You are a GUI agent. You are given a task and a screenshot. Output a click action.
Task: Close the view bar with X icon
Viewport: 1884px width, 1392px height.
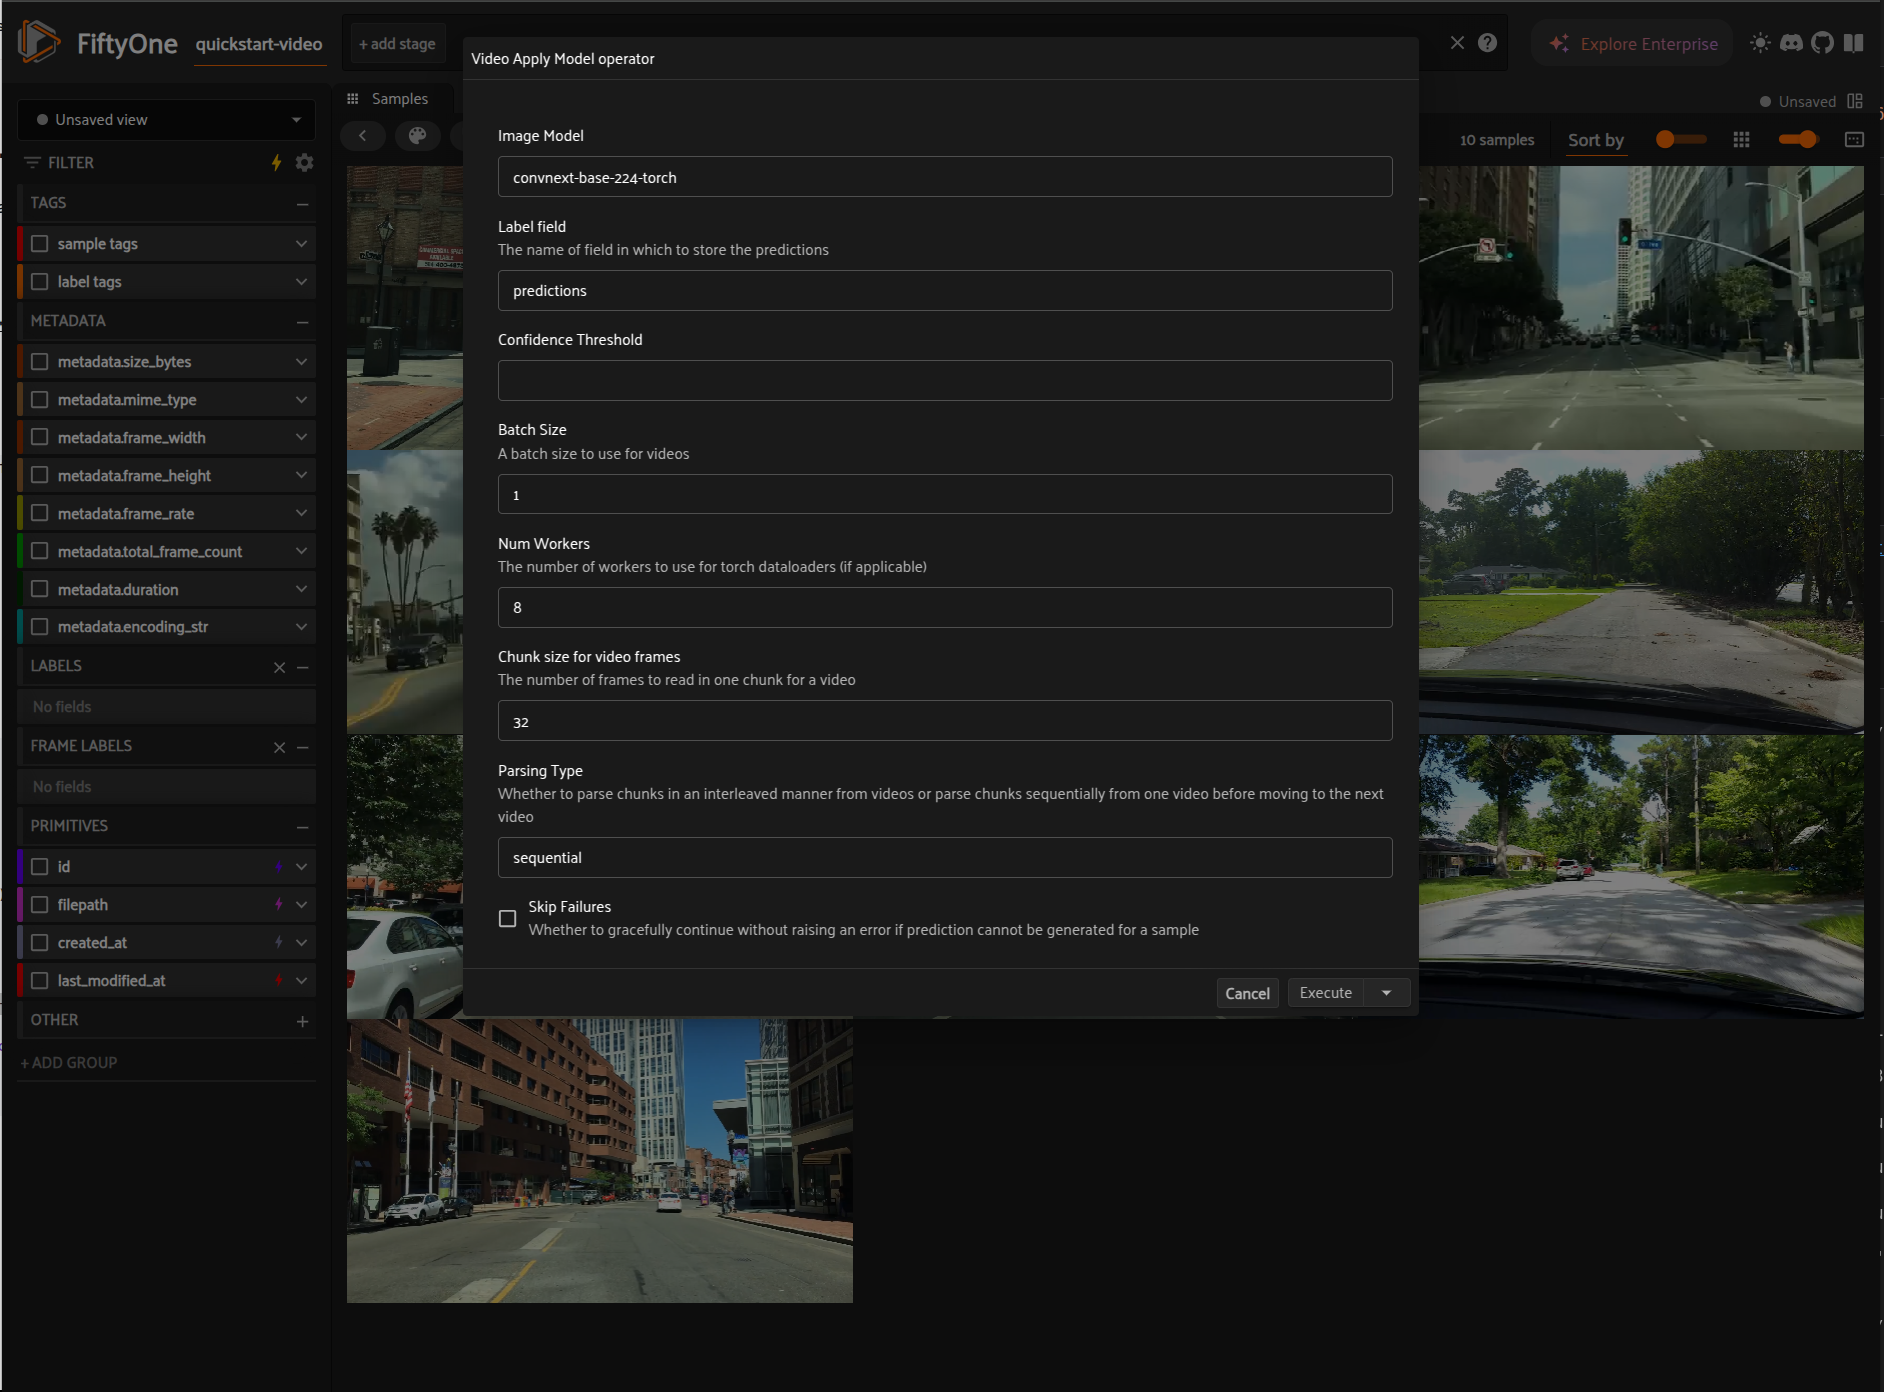1457,43
